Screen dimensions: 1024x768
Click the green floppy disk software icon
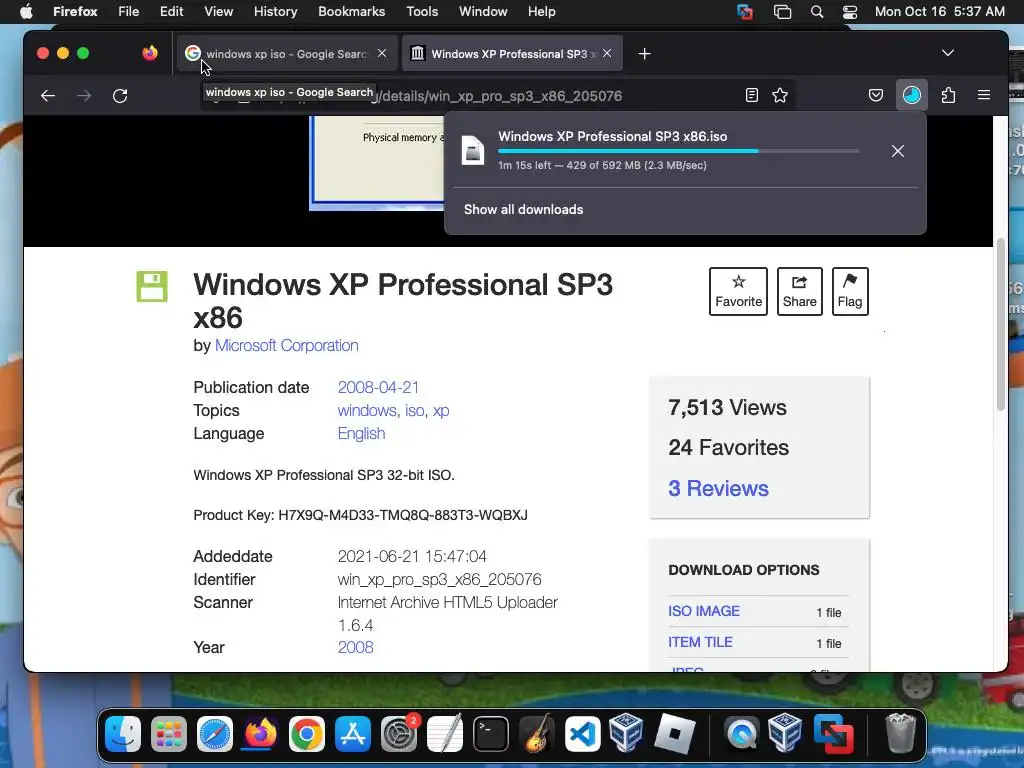(x=152, y=287)
